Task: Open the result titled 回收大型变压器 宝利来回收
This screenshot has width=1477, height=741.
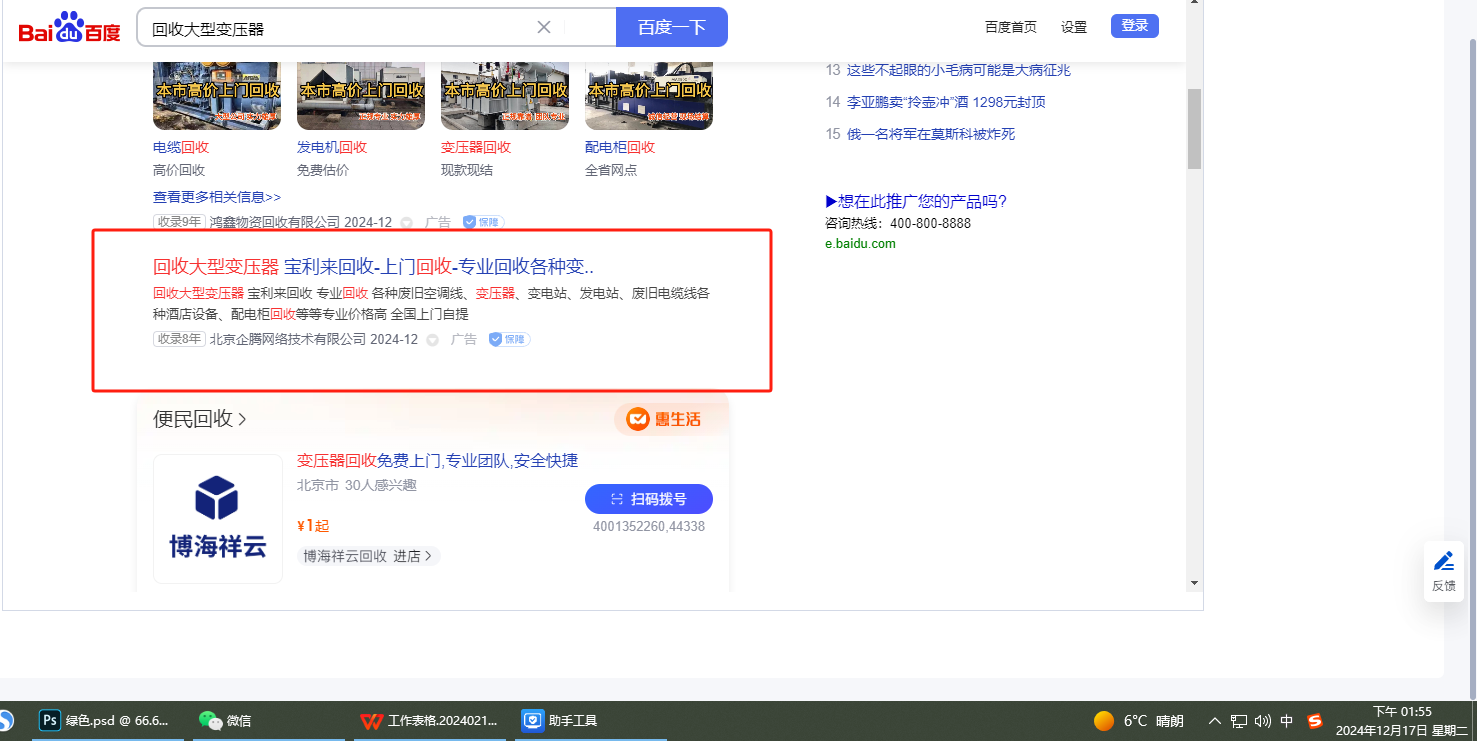Action: pyautogui.click(x=373, y=266)
